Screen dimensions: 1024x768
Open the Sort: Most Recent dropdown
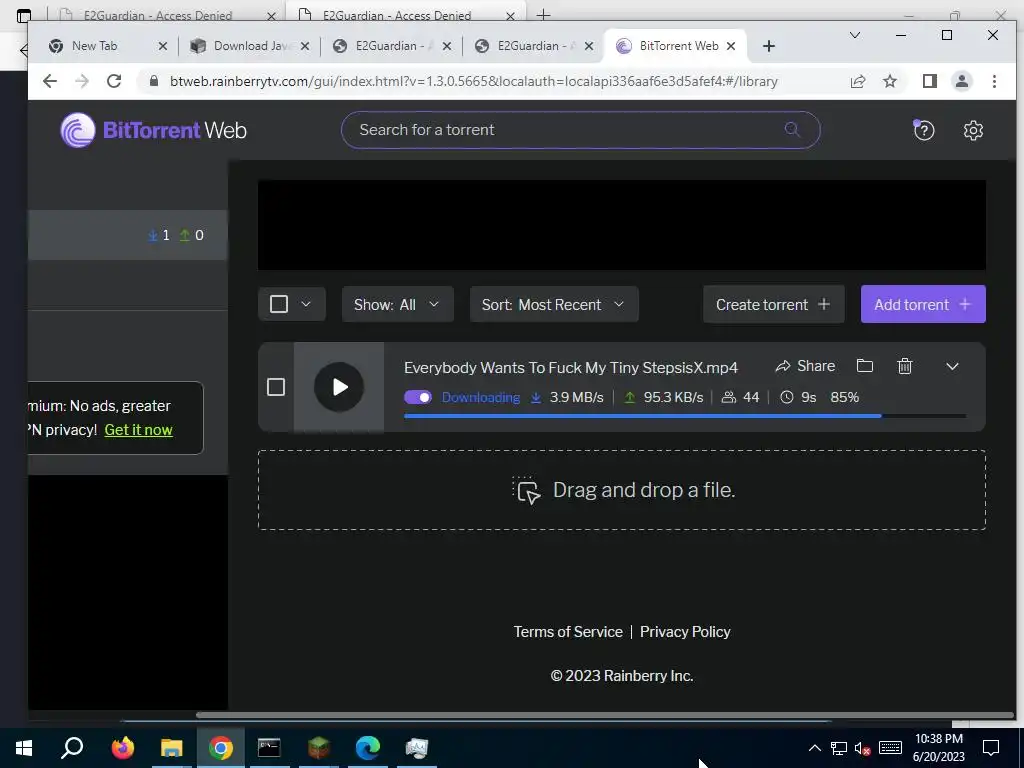pyautogui.click(x=554, y=304)
